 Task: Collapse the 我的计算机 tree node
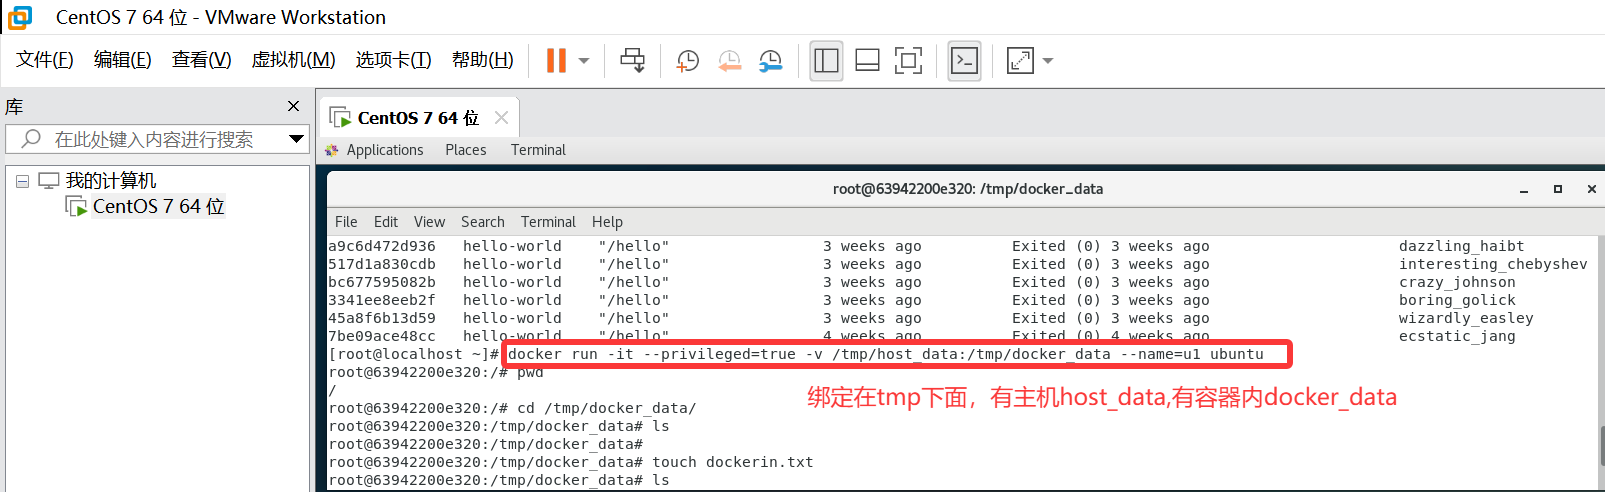[22, 181]
